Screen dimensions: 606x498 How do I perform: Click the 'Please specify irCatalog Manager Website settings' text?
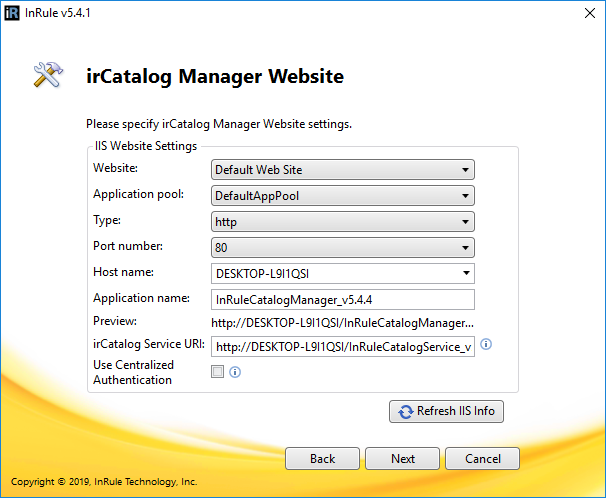click(x=219, y=124)
